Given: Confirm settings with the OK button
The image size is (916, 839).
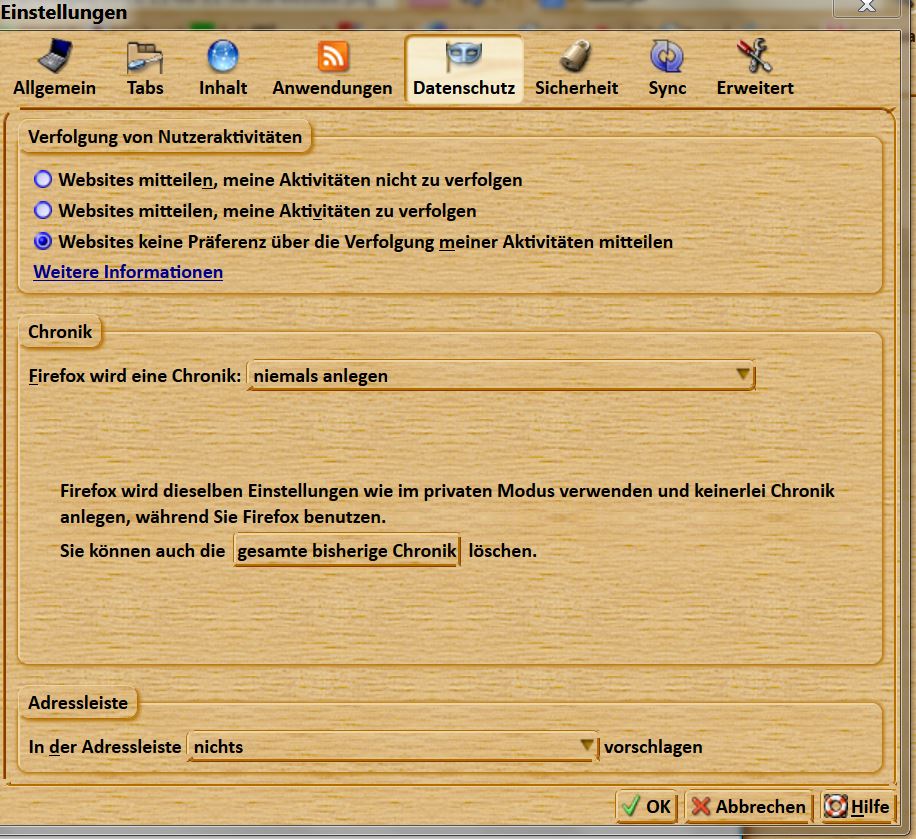Looking at the screenshot, I should (x=646, y=806).
